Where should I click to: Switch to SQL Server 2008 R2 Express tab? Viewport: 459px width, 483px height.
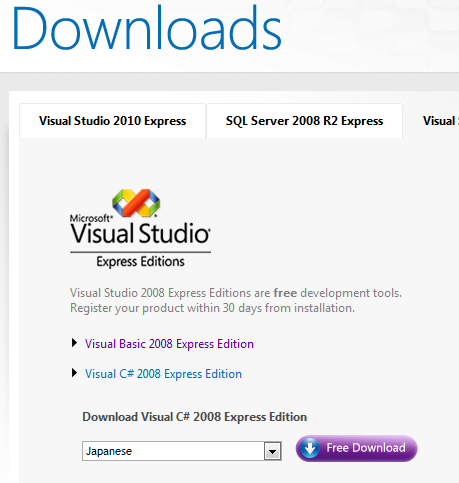304,121
